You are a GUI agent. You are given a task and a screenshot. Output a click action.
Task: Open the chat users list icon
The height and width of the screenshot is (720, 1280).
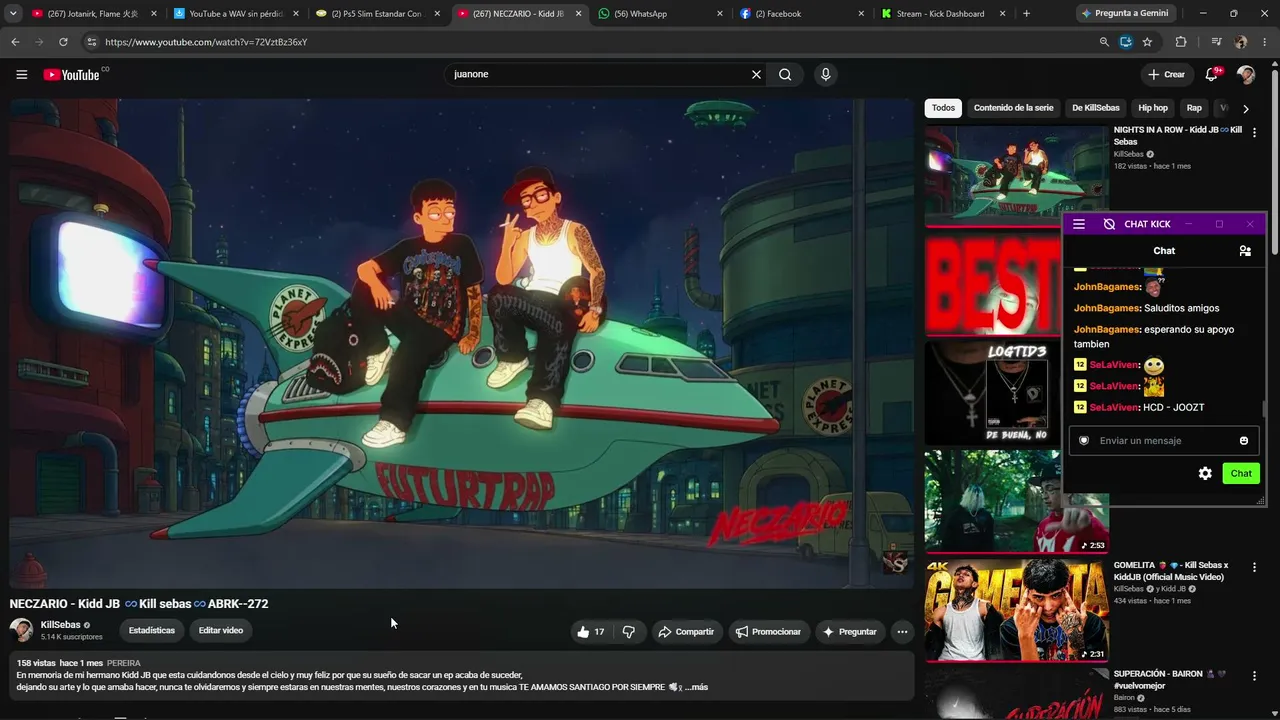[1245, 251]
